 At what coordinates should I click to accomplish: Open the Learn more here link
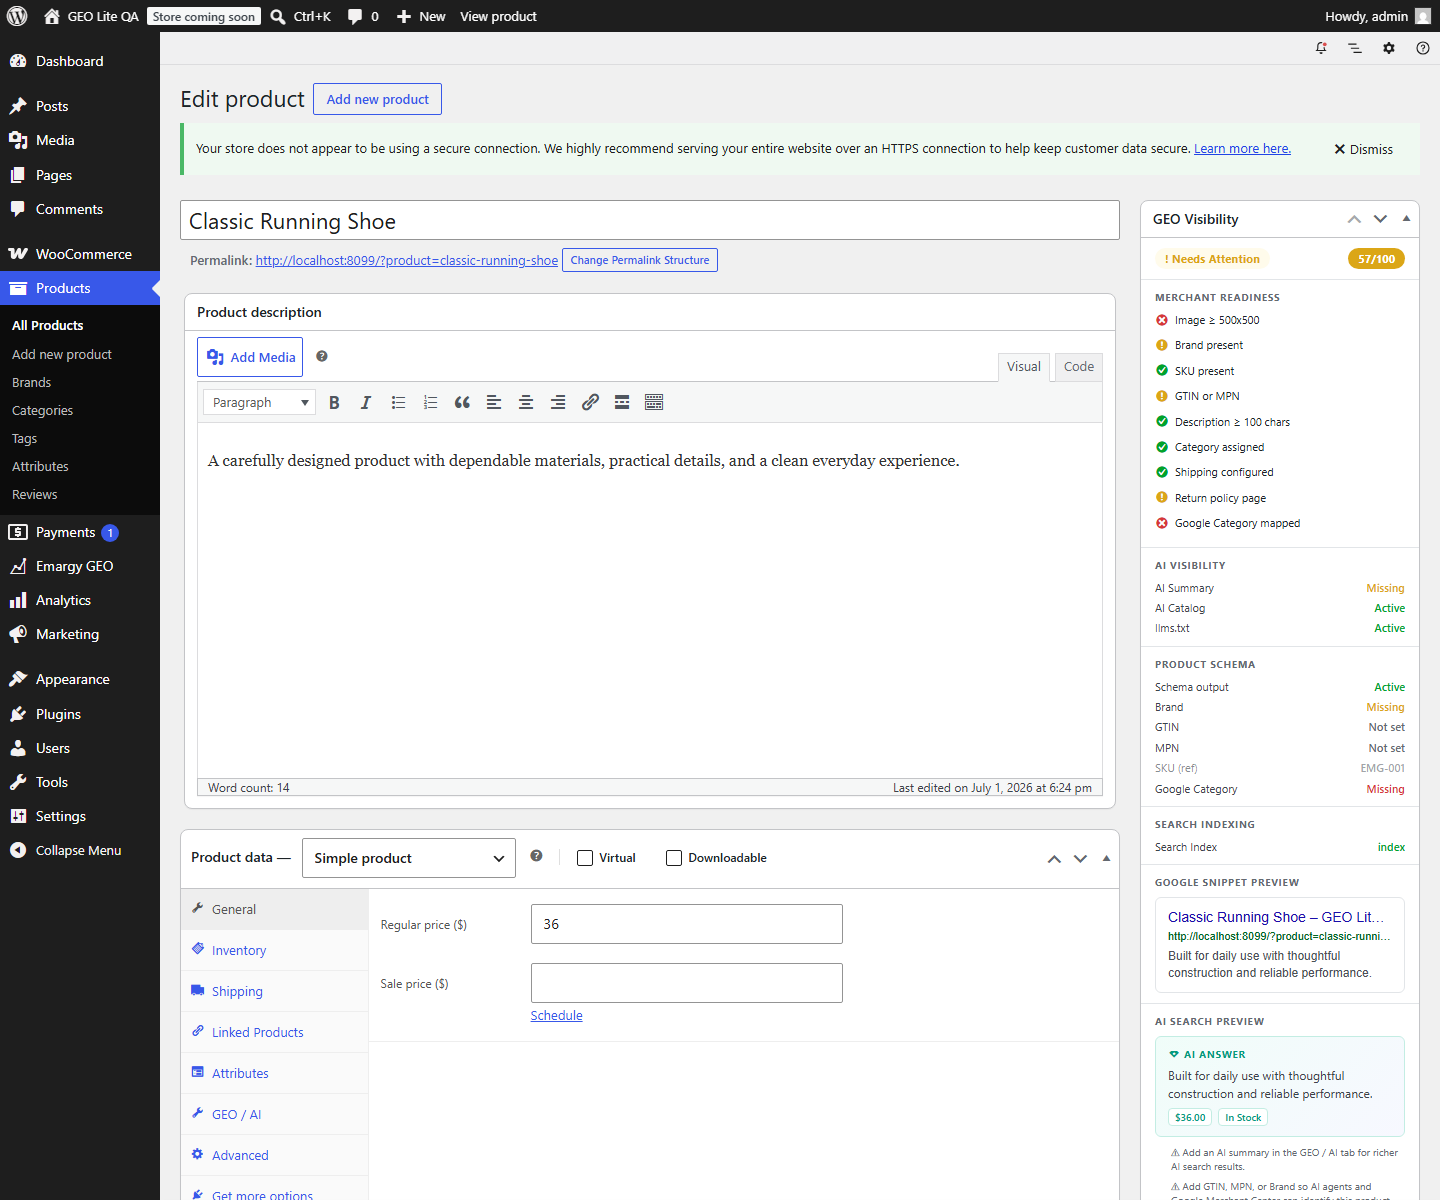point(1242,148)
